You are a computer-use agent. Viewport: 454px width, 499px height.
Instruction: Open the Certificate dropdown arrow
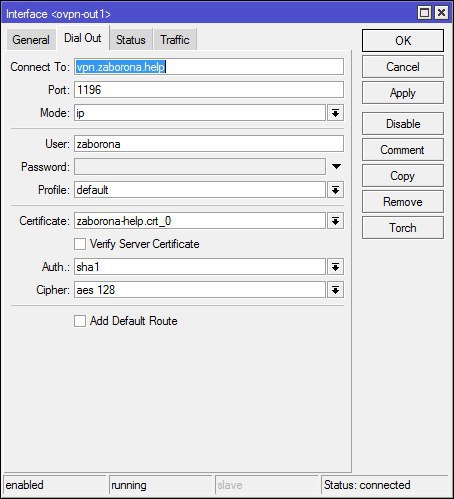coord(335,221)
